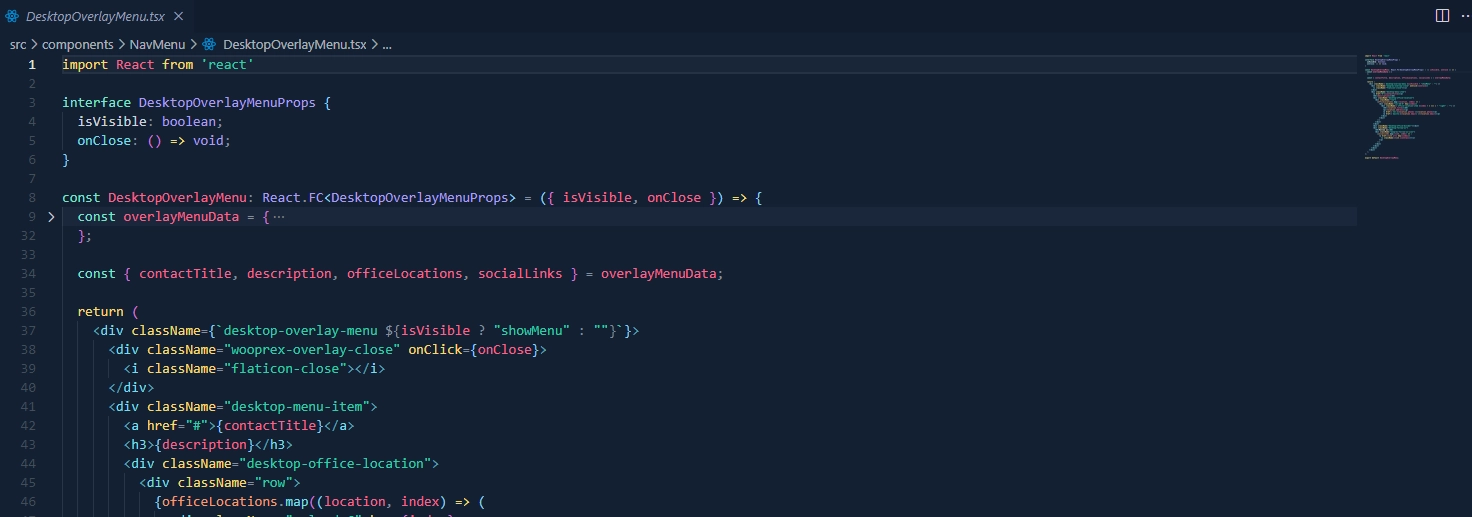
Task: Open the src breadcrumb segment
Action: tap(18, 45)
